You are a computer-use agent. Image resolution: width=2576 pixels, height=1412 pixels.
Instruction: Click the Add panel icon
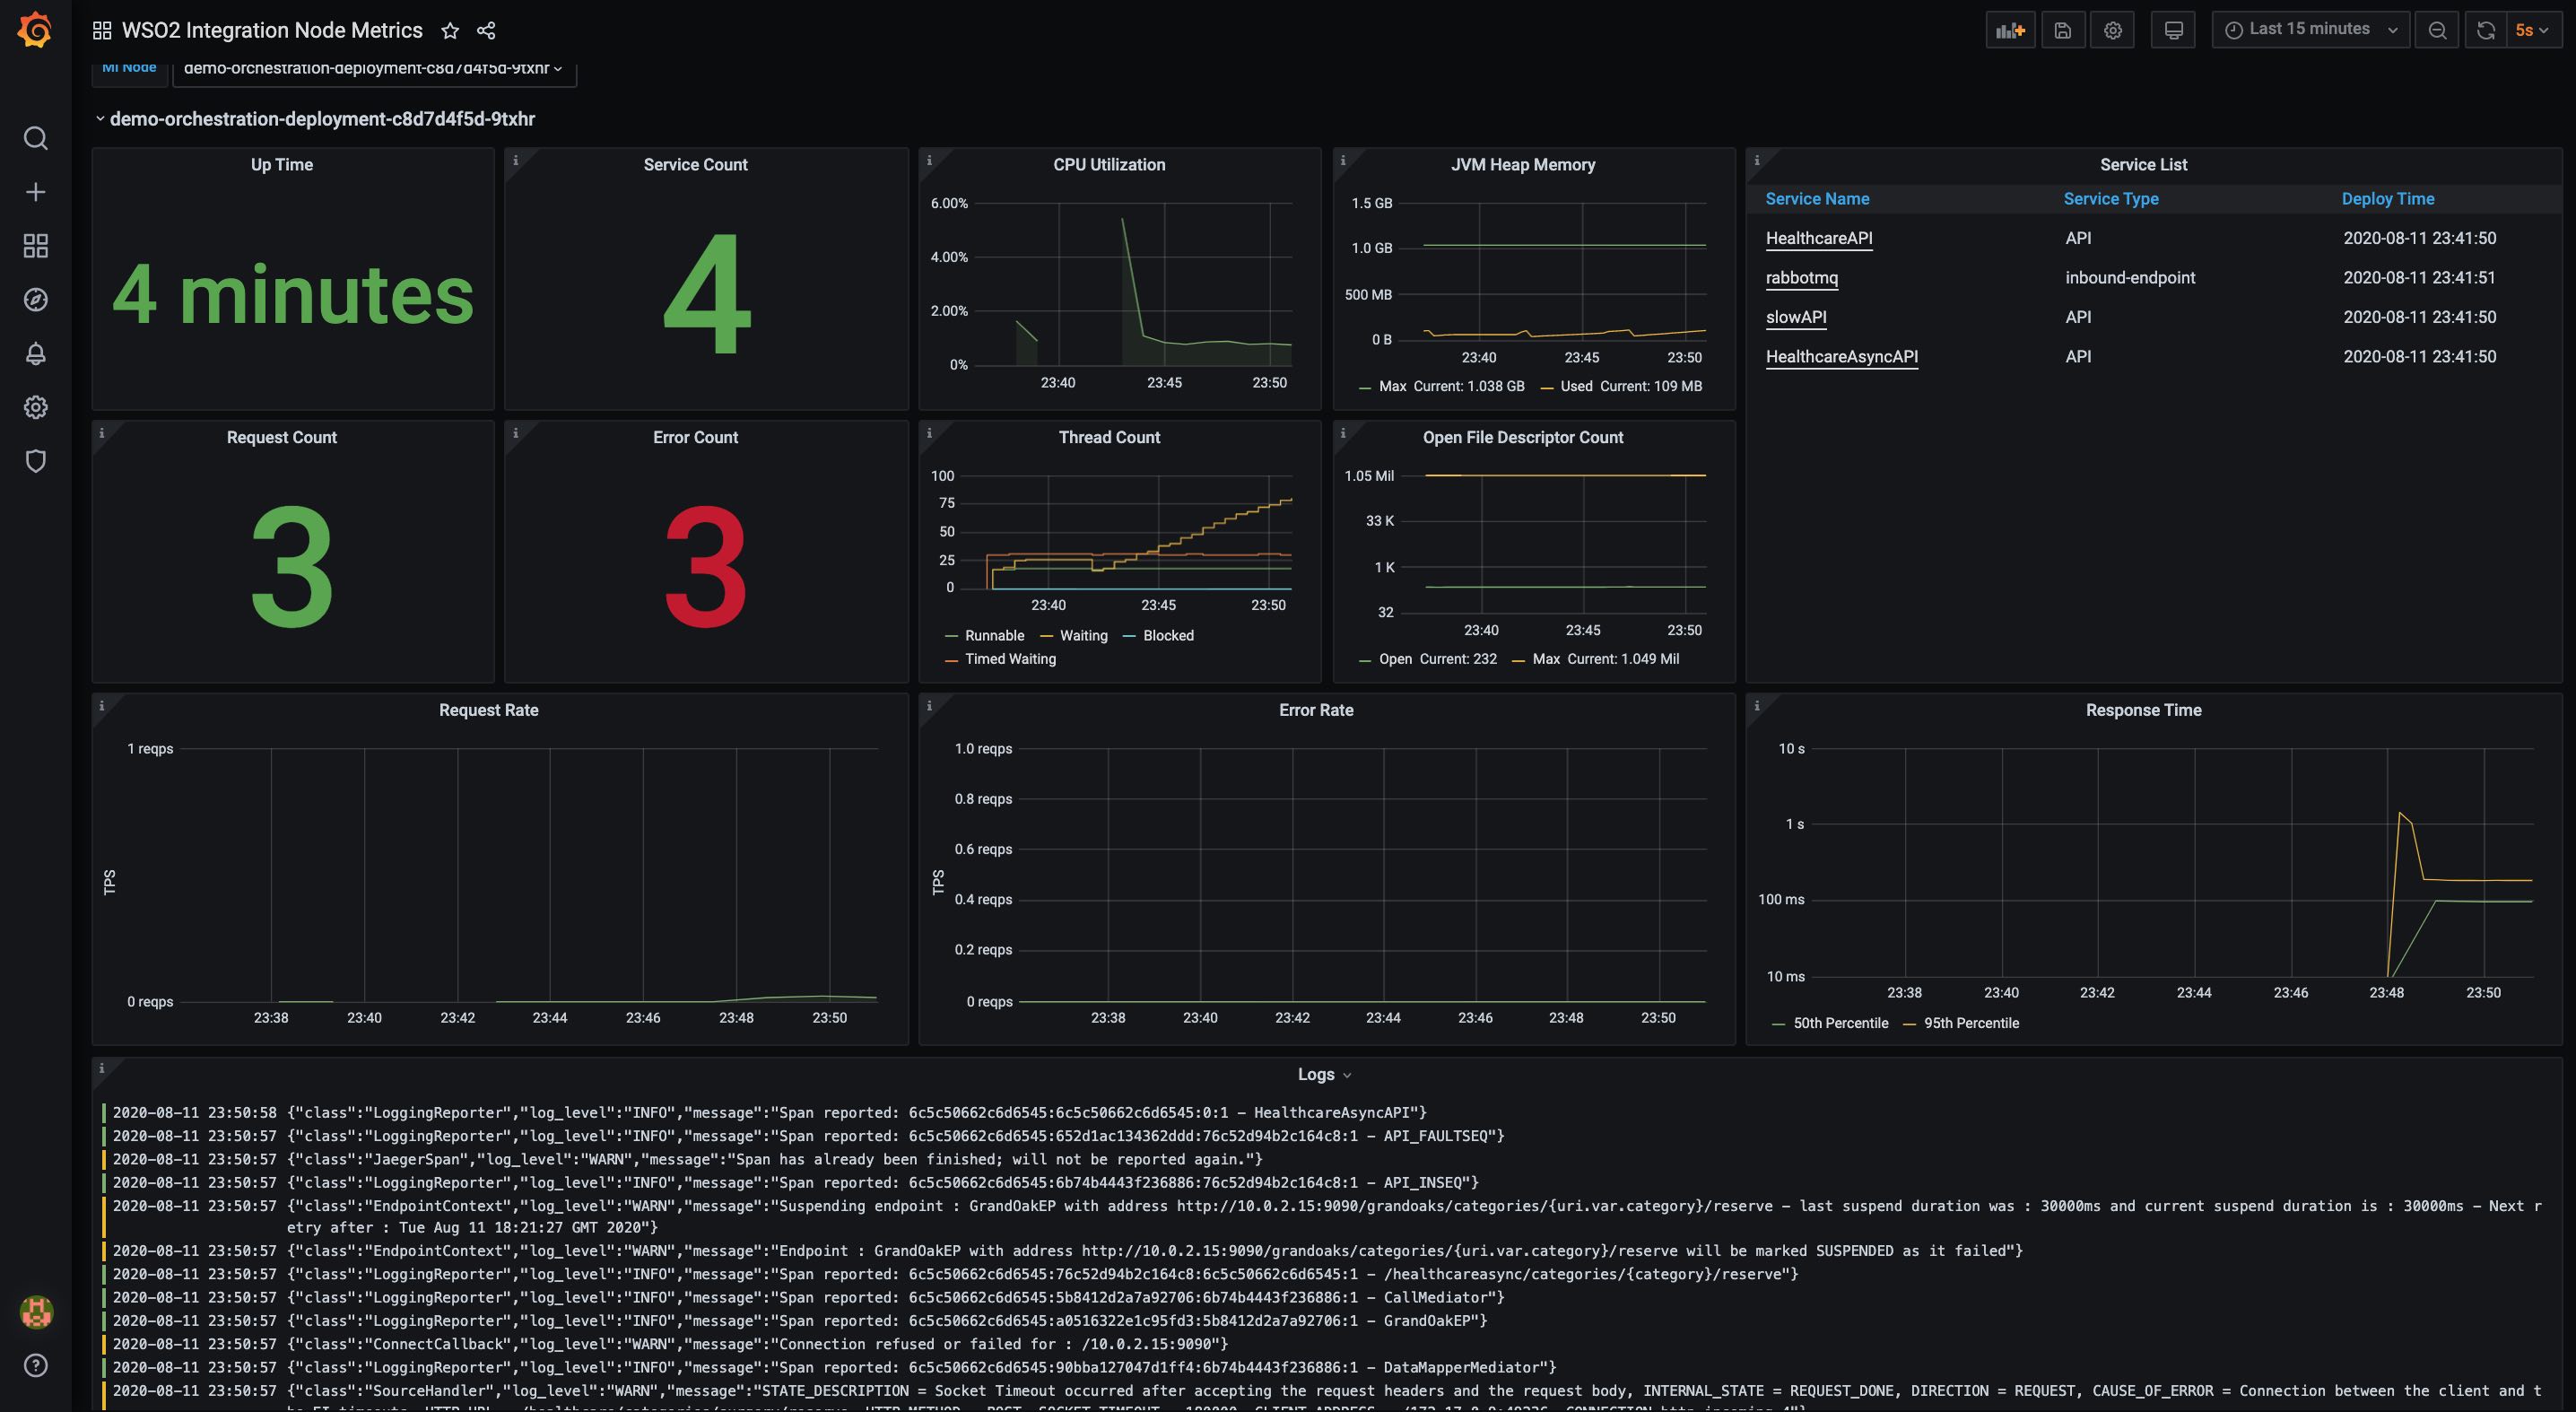pyautogui.click(x=2009, y=30)
